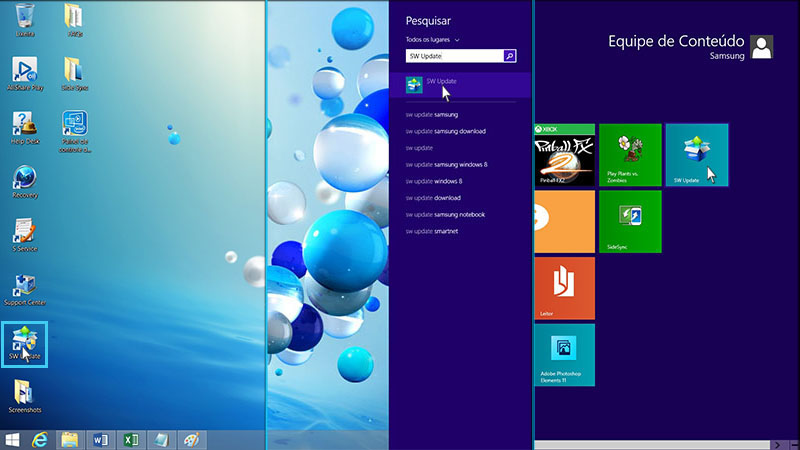Launch the Recovery desktop shortcut
Screen dimensions: 800x450
pyautogui.click(x=24, y=181)
